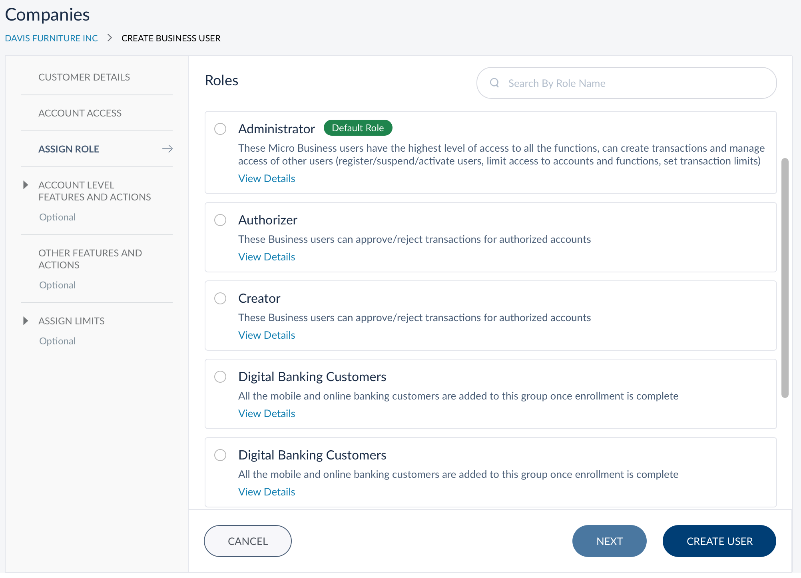View details of the Administrator role
This screenshot has width=801, height=578.
[x=266, y=179]
